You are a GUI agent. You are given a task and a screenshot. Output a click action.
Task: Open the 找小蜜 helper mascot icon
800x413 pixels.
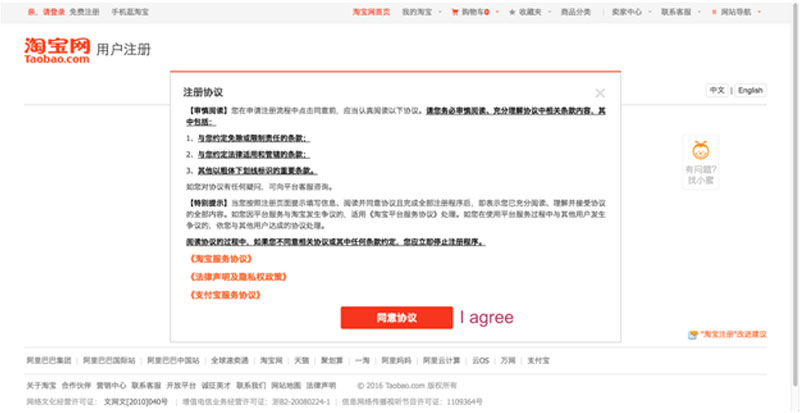700,150
